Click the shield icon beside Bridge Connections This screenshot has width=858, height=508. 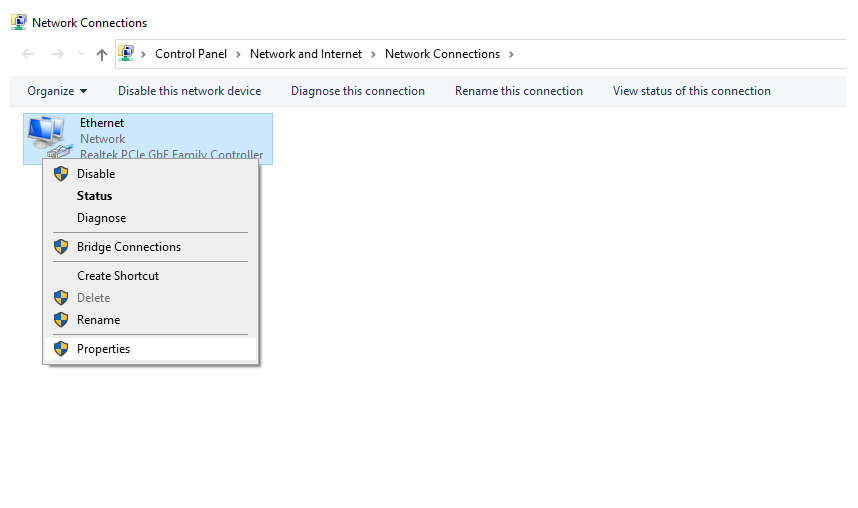(x=61, y=247)
